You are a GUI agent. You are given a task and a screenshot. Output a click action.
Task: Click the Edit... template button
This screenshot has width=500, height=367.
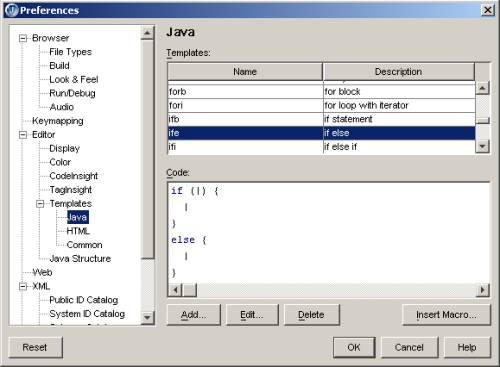pyautogui.click(x=252, y=315)
